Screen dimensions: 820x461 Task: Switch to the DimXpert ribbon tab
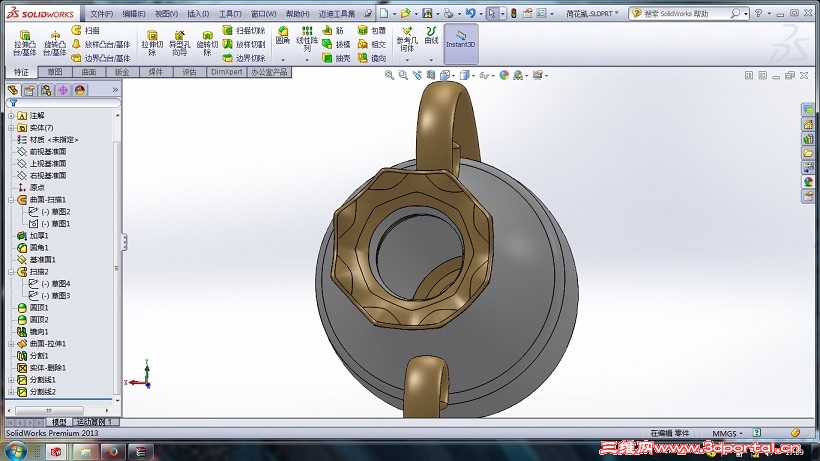[x=226, y=72]
